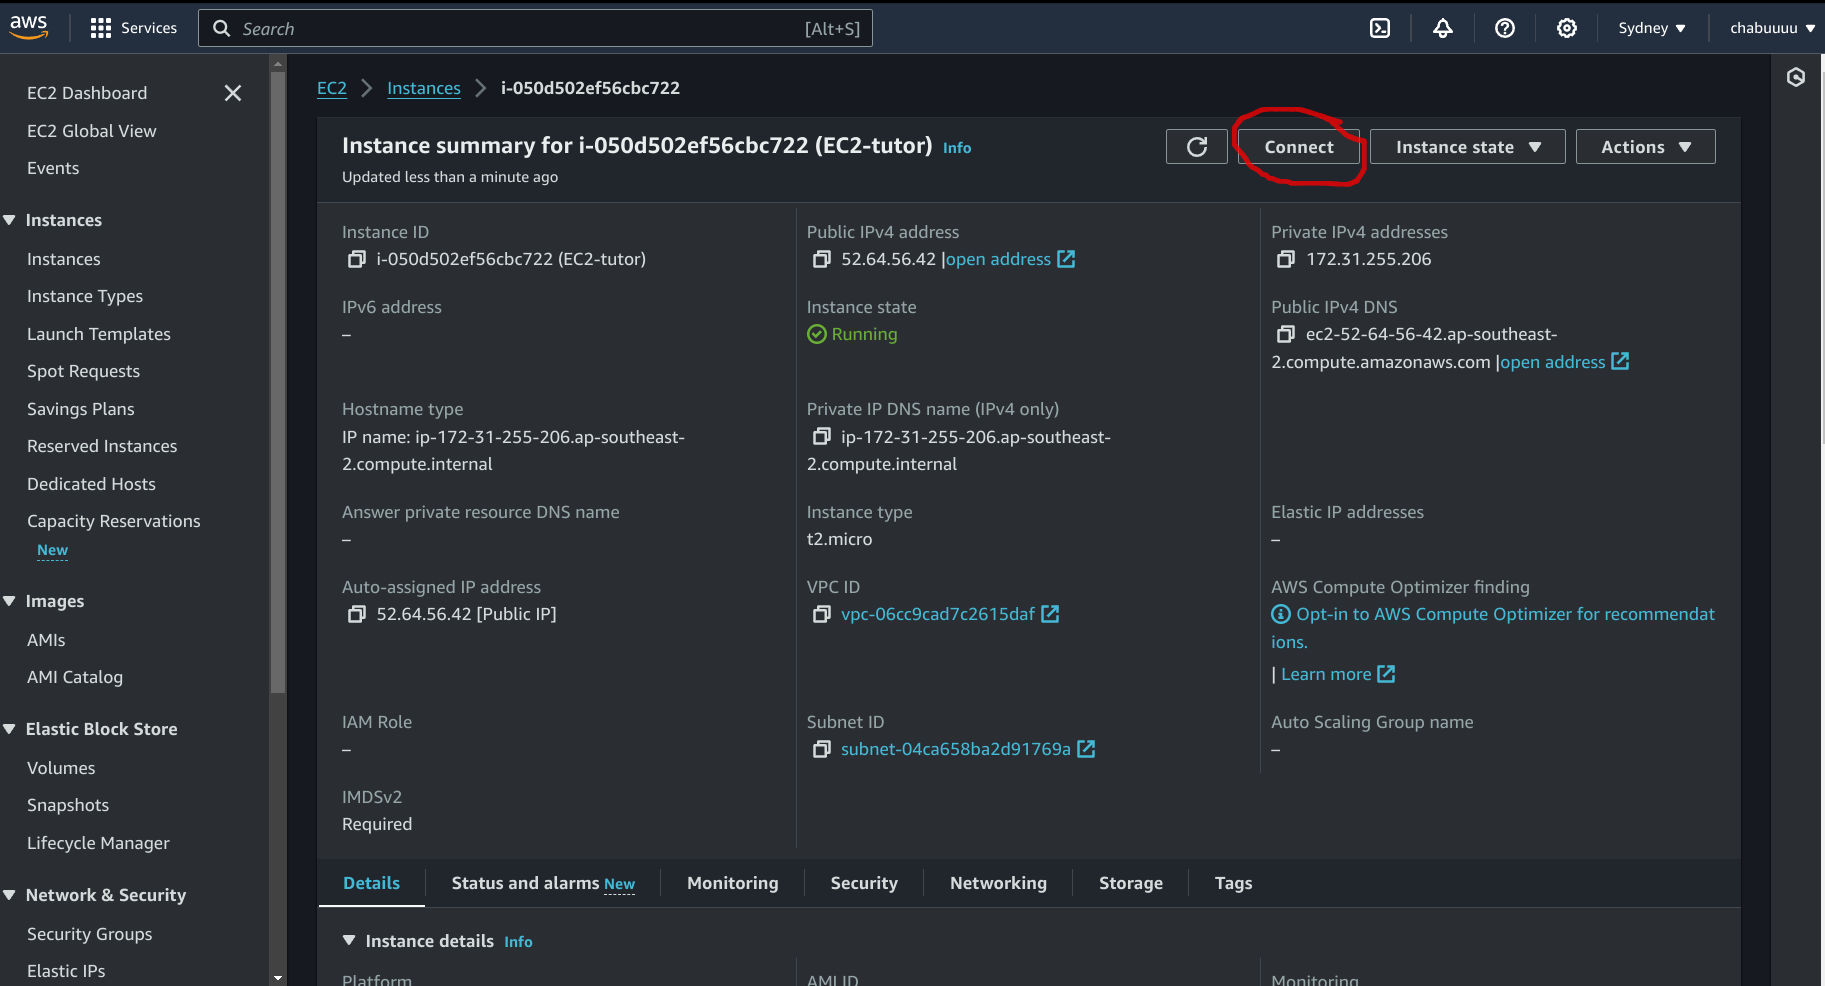Open the subnet-04ca658ba2d91769a link
The image size is (1825, 986).
pos(955,750)
